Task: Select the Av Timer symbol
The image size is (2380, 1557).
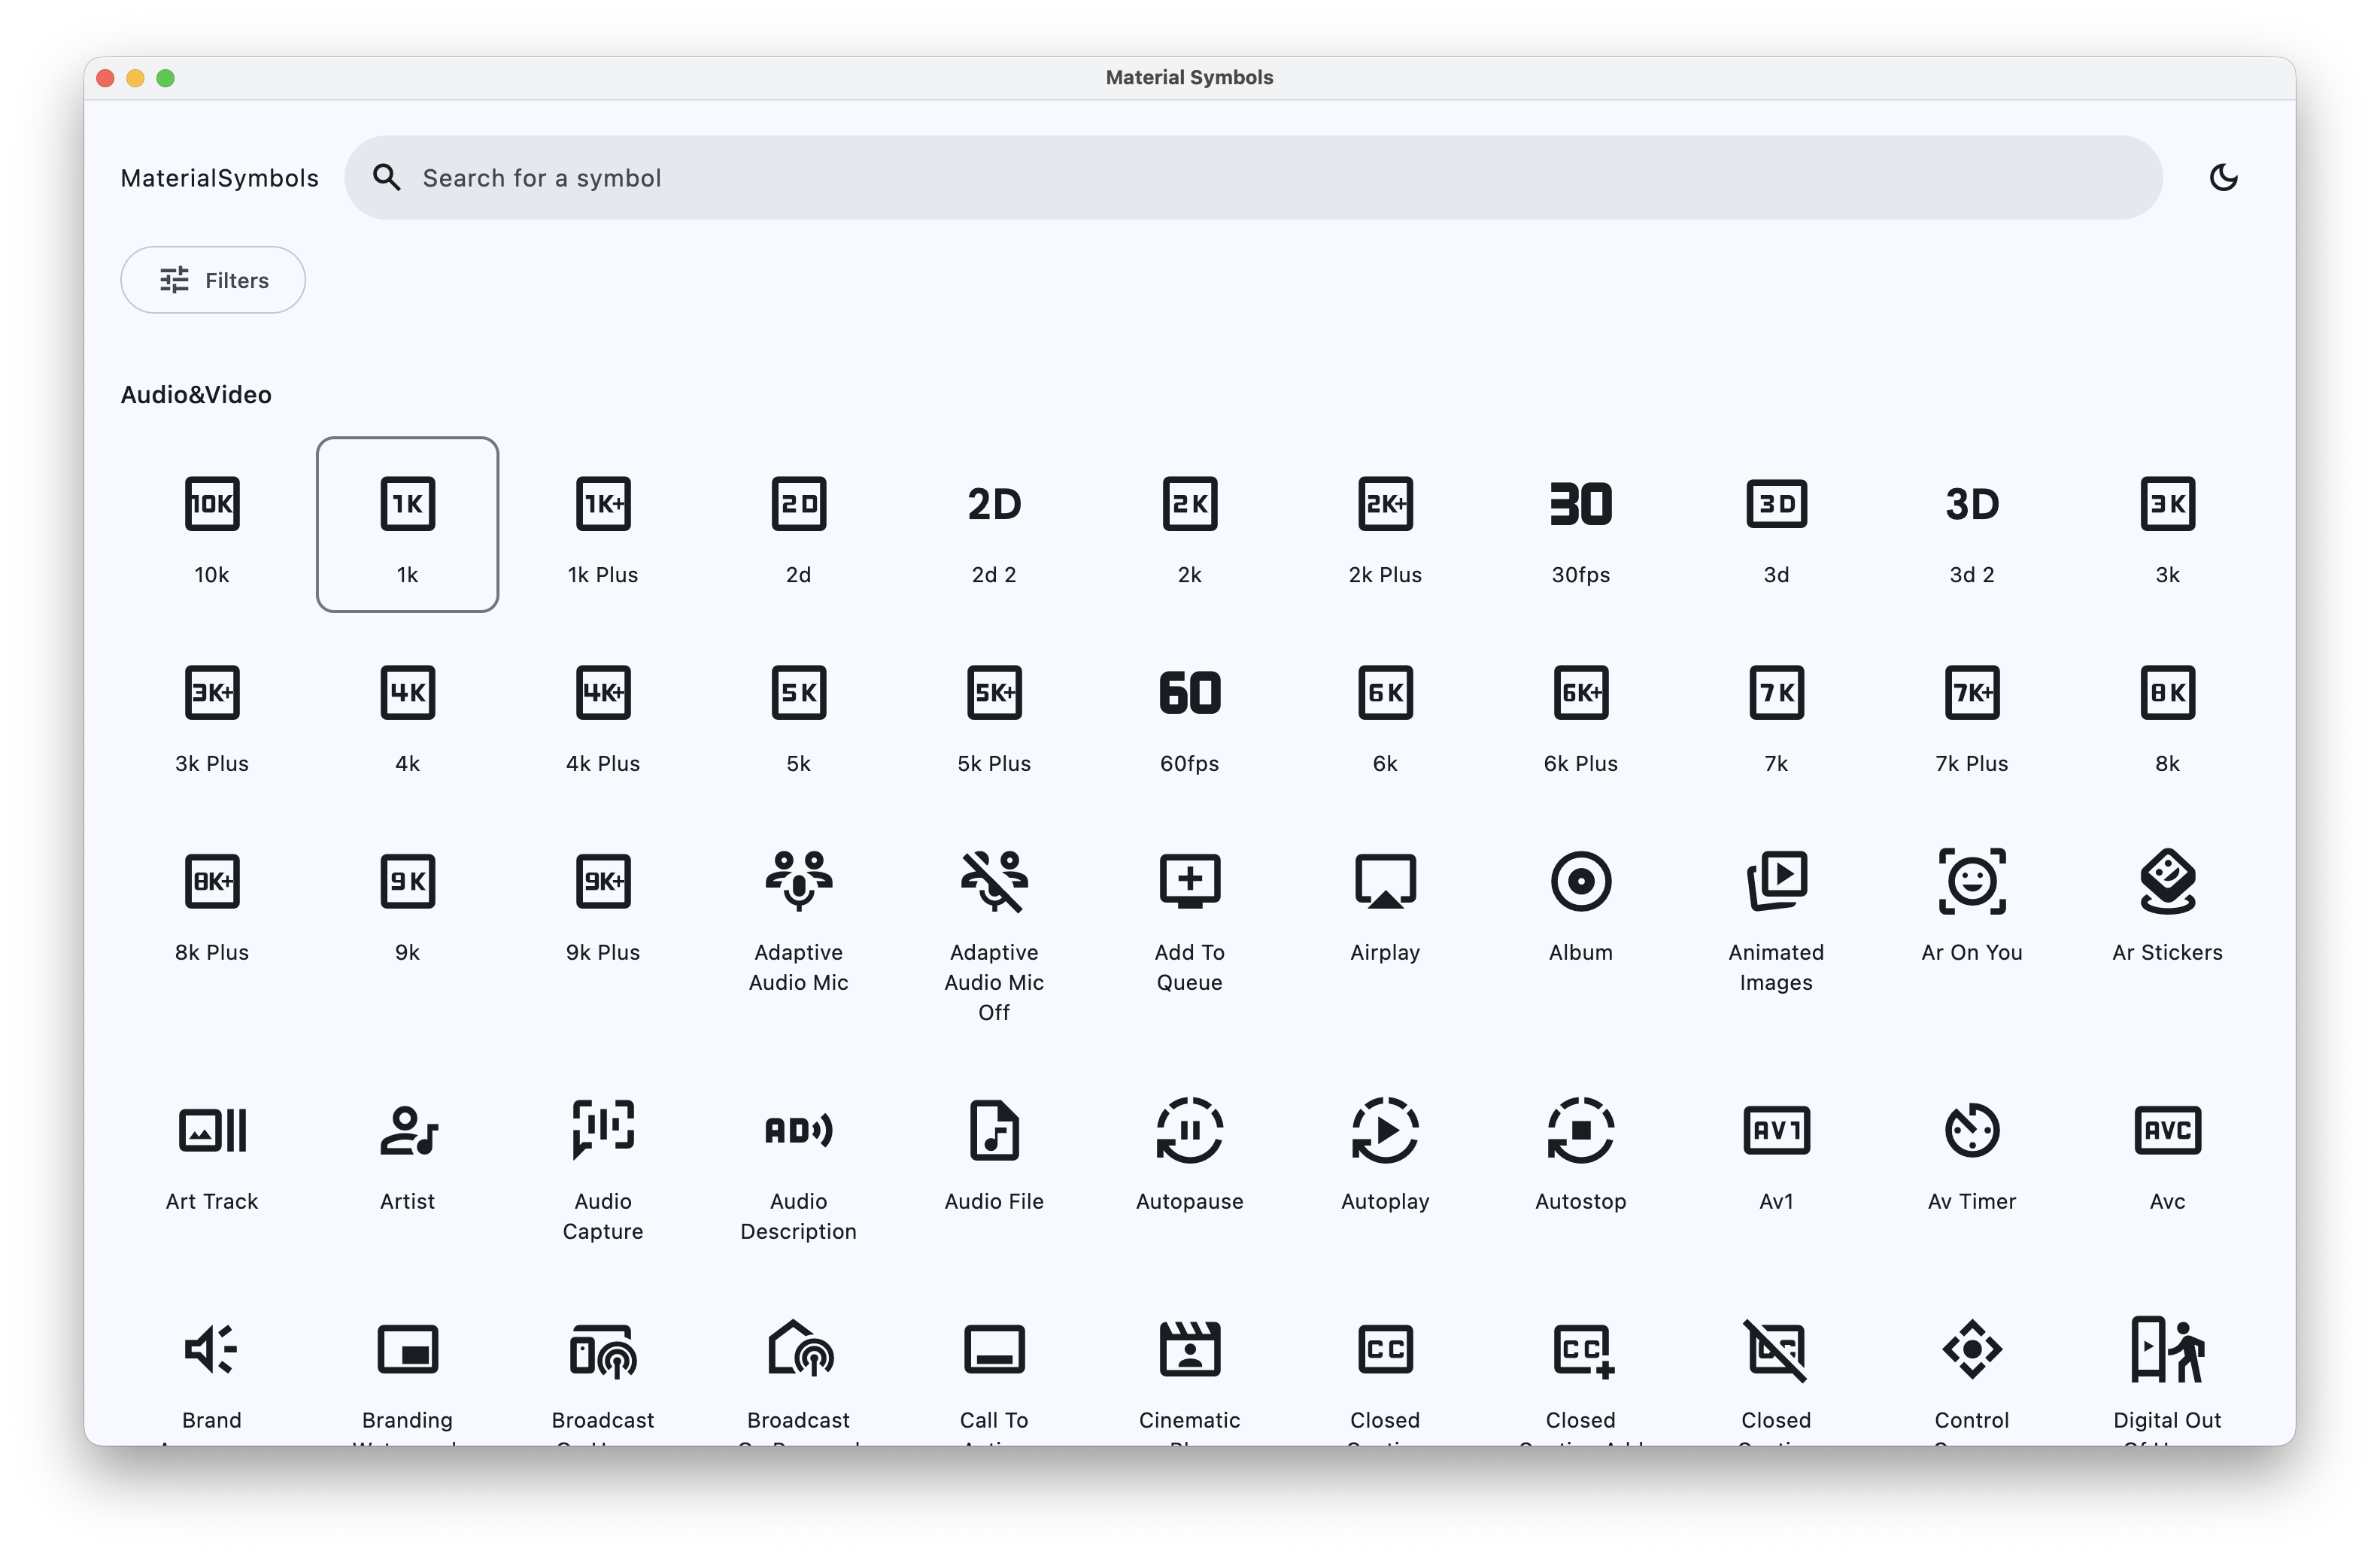Action: click(1971, 1130)
